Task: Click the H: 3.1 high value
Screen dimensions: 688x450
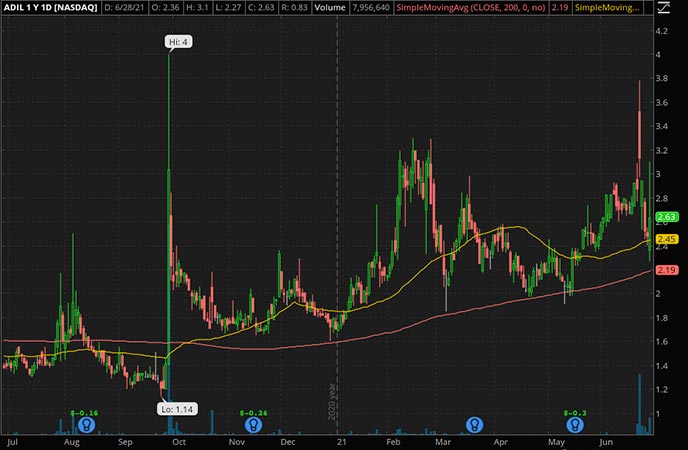Action: pos(197,7)
